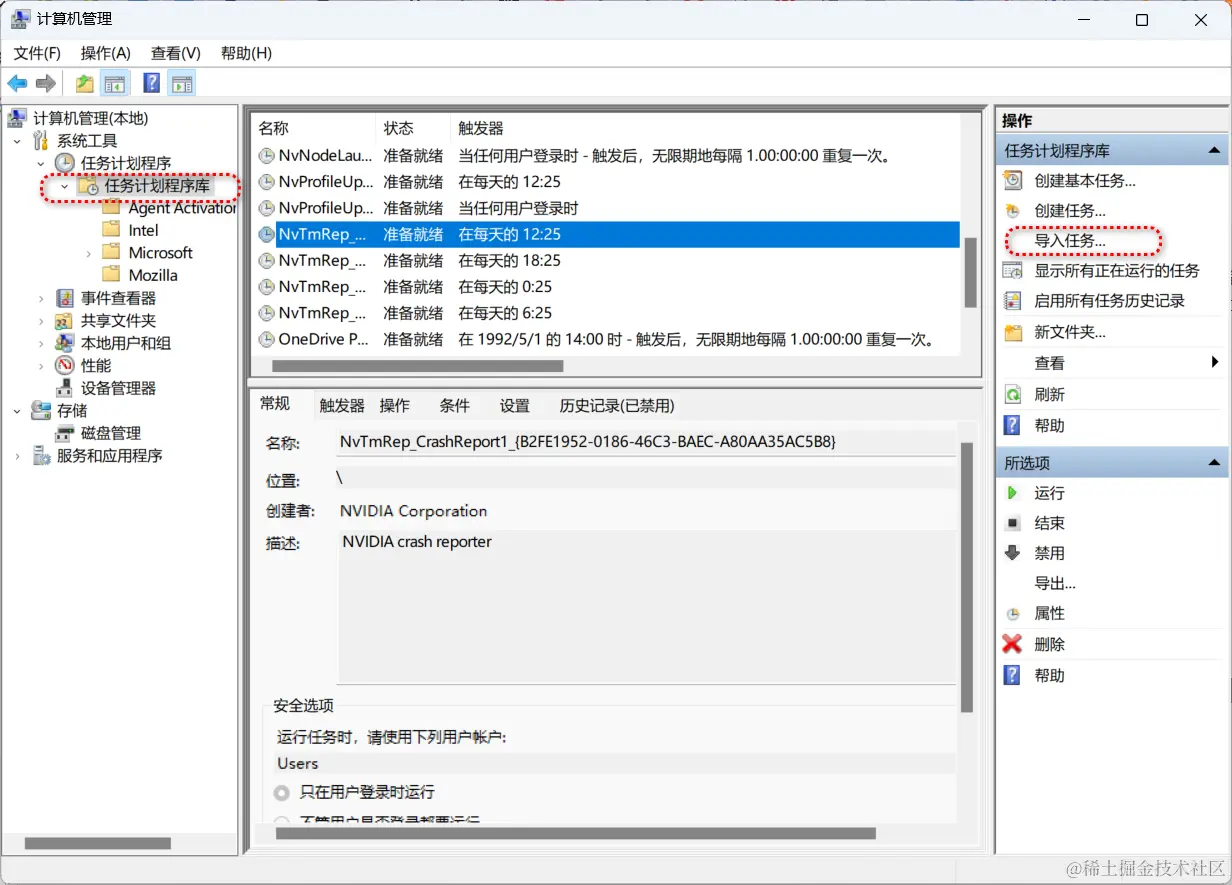Image resolution: width=1232 pixels, height=885 pixels.
Task: Switch to the 条件 tab
Action: [454, 405]
